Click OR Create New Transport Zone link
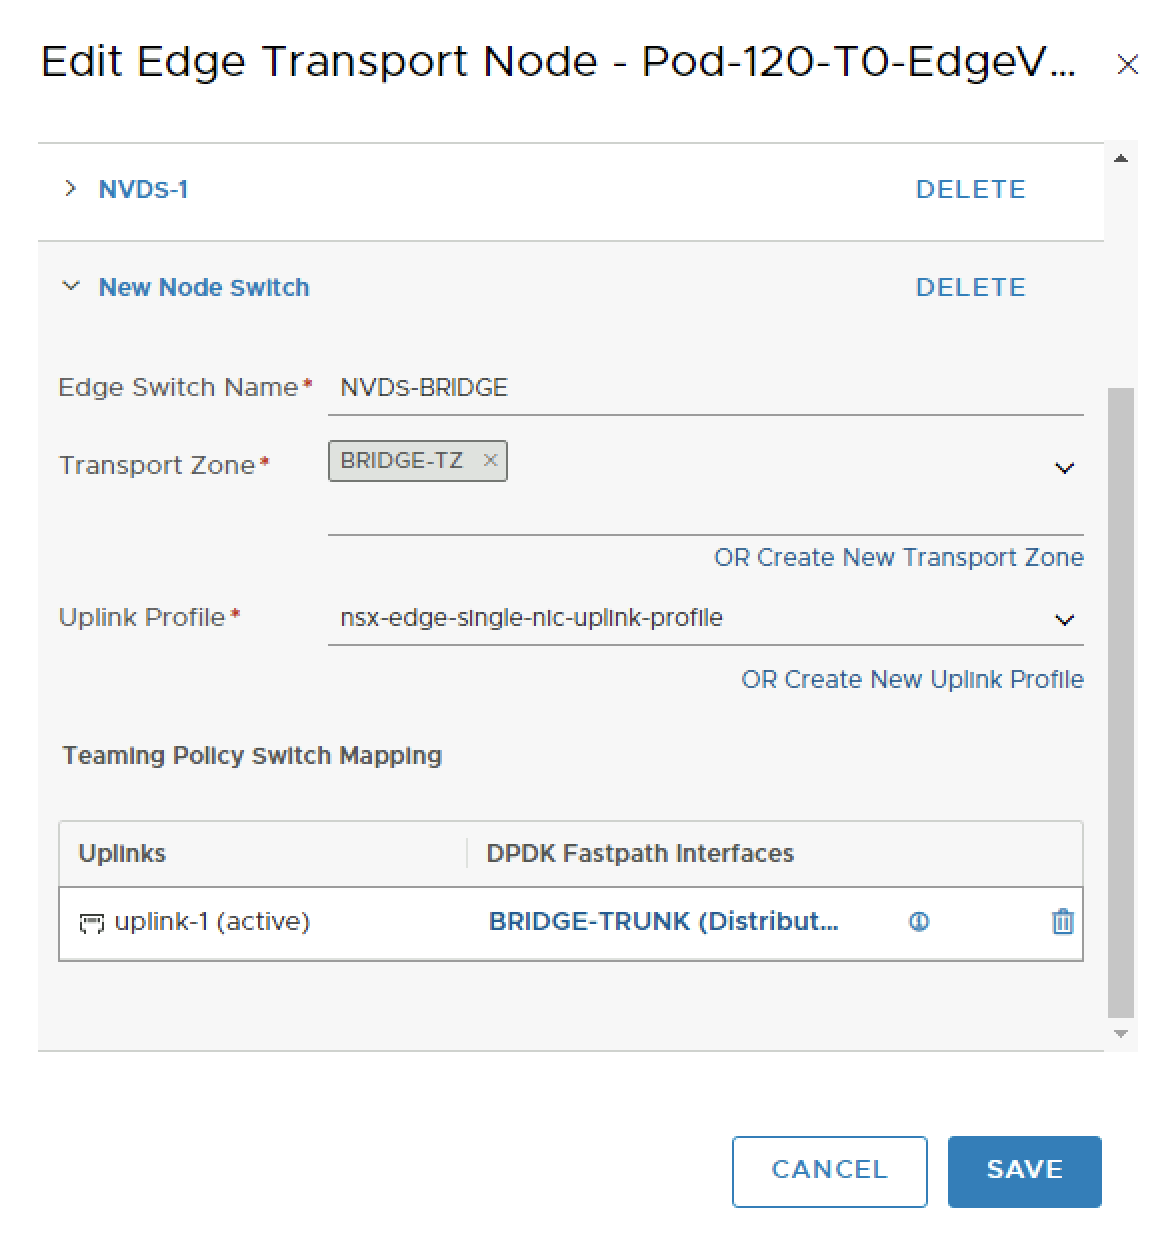This screenshot has width=1168, height=1234. pos(898,557)
